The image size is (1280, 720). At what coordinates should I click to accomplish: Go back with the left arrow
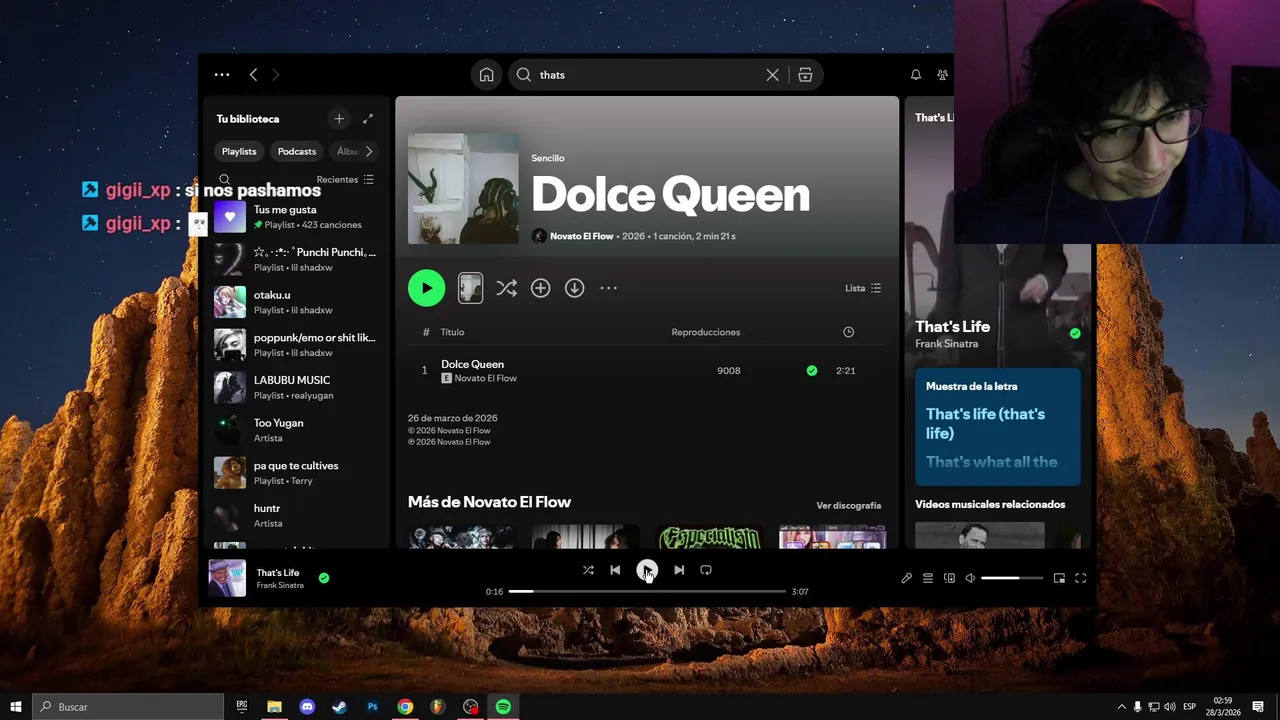pyautogui.click(x=253, y=75)
